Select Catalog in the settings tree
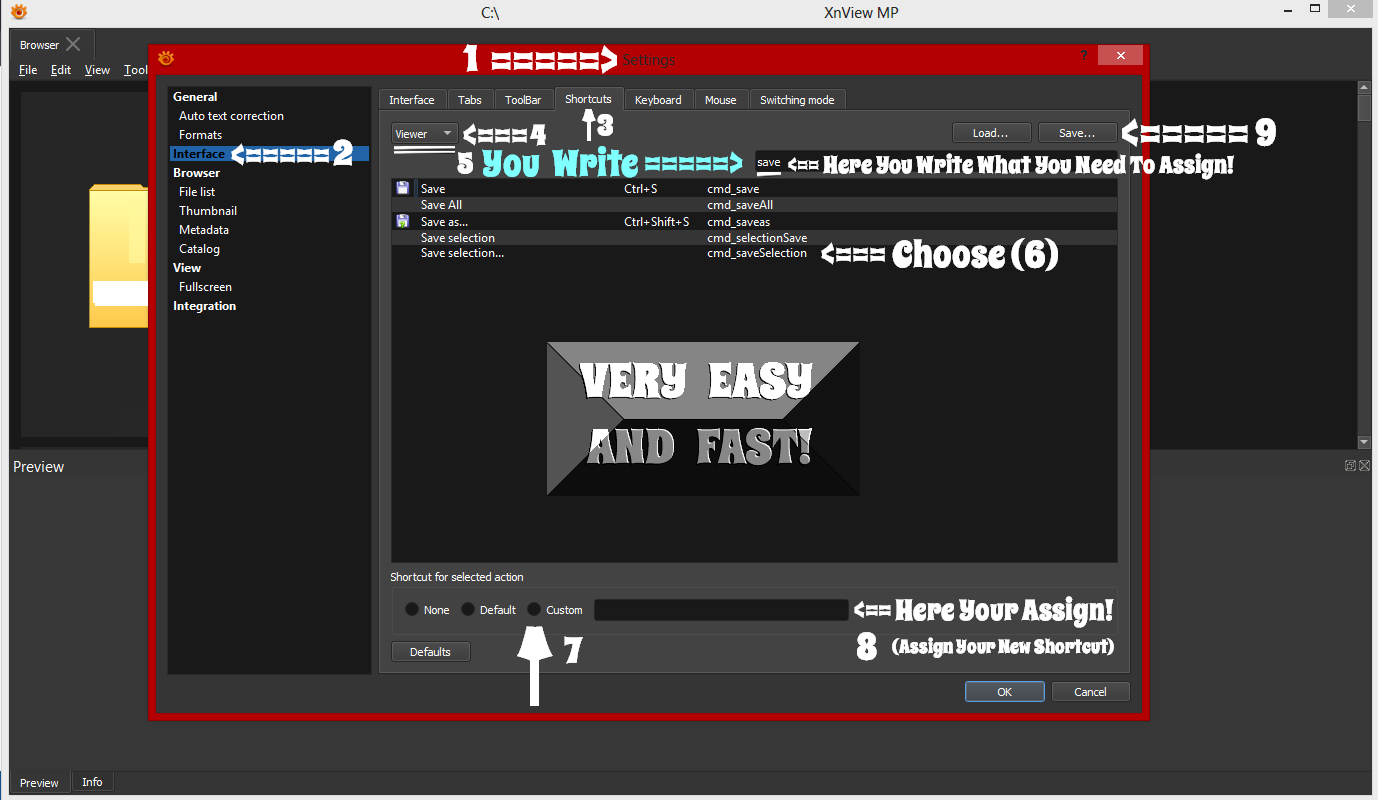The image size is (1378, 800). coord(199,249)
